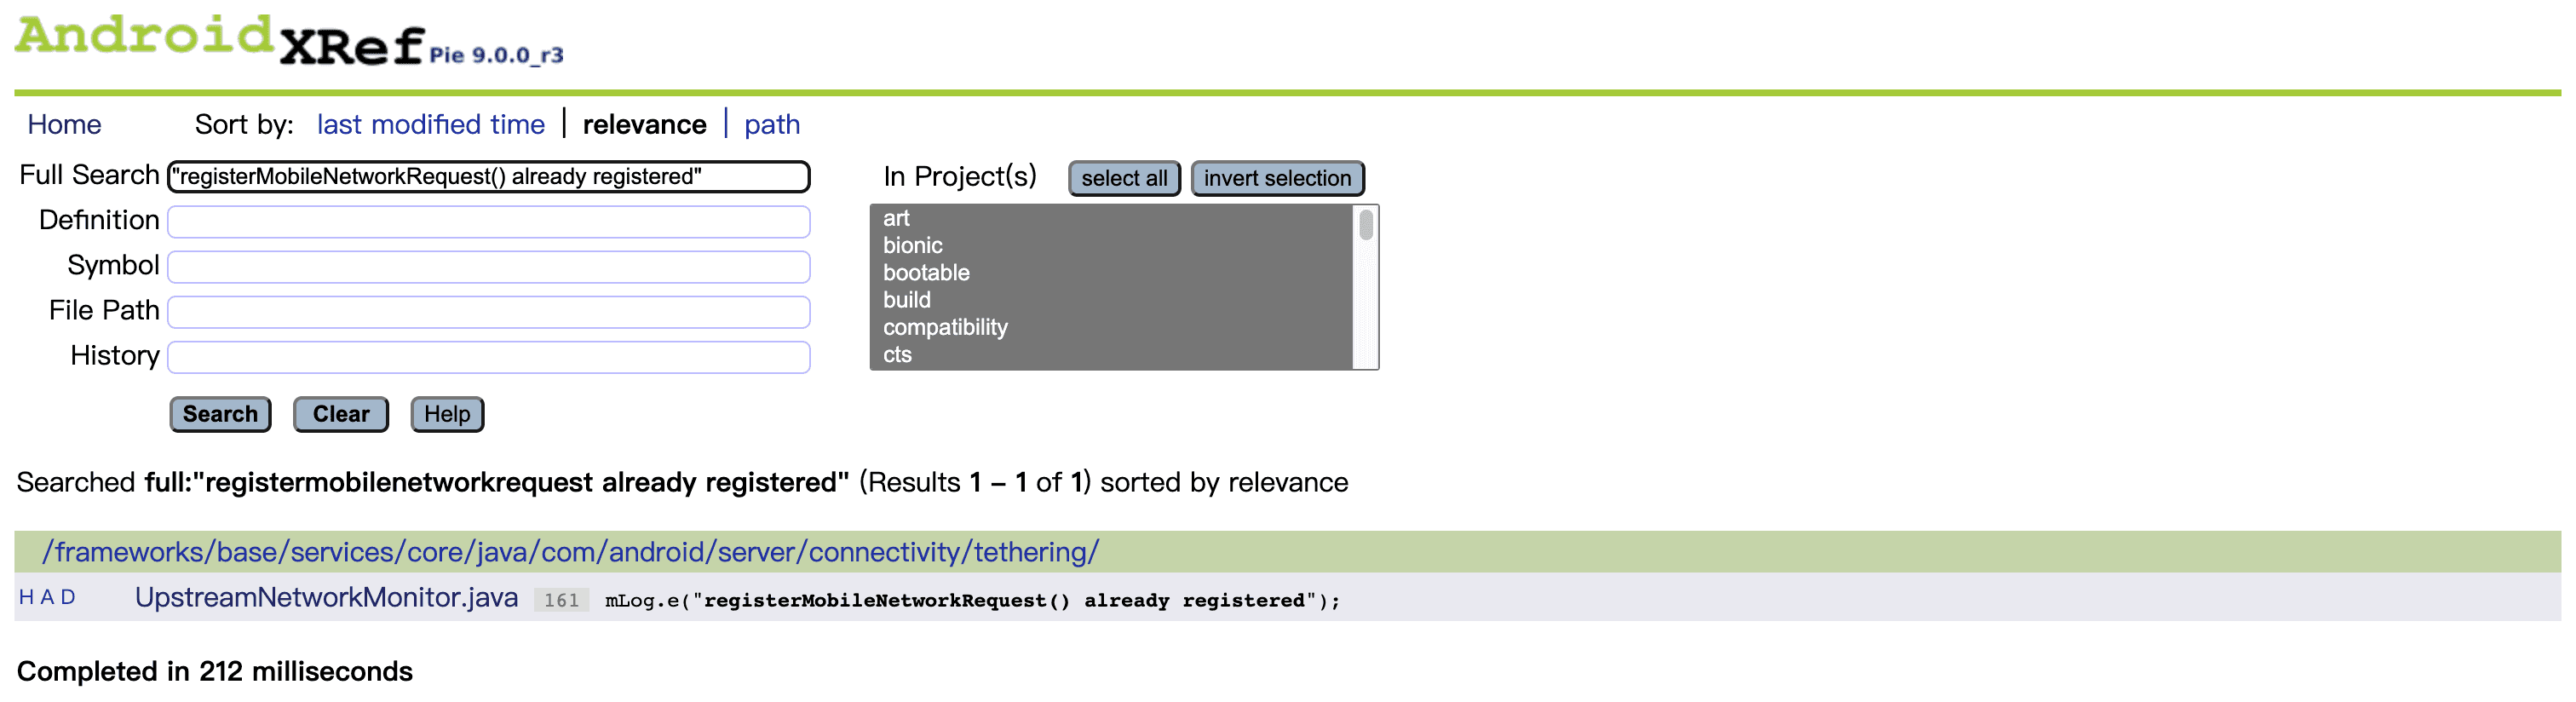Click the History input field
2576x702 pixels.
coord(488,357)
